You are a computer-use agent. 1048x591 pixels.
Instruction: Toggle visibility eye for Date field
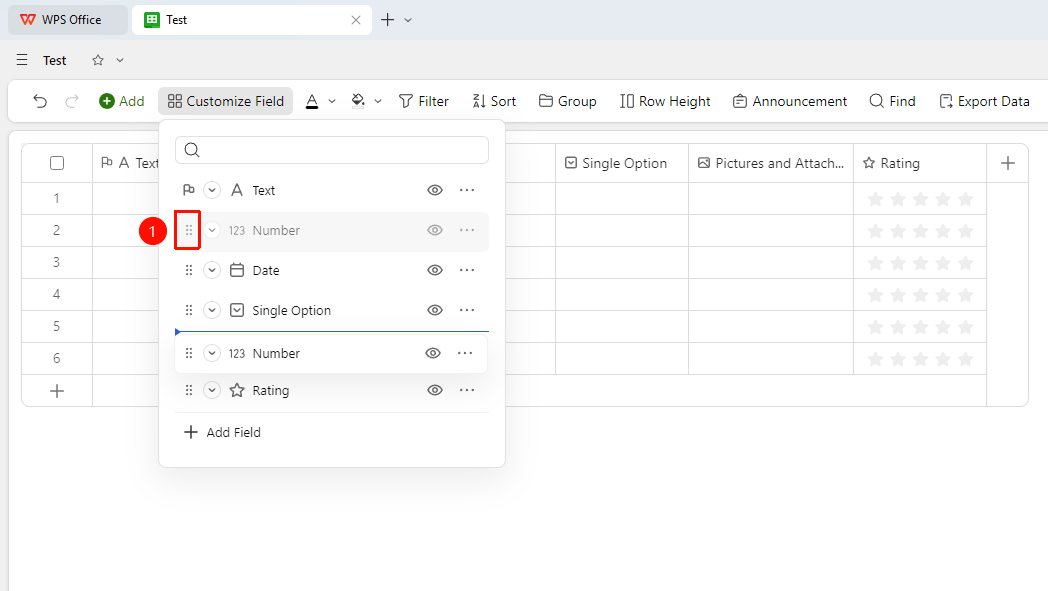click(435, 270)
